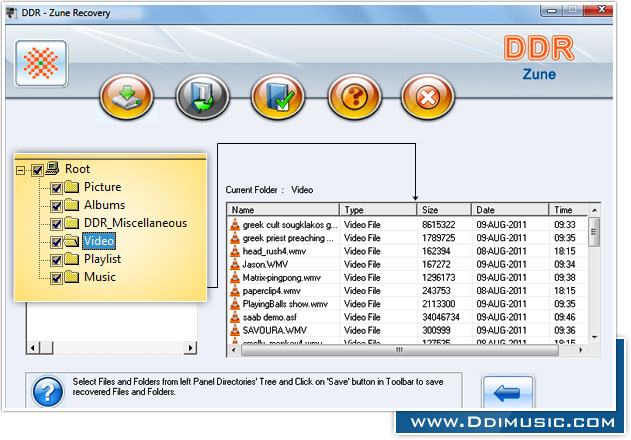Click the DDR logo icon top left

[x=41, y=63]
